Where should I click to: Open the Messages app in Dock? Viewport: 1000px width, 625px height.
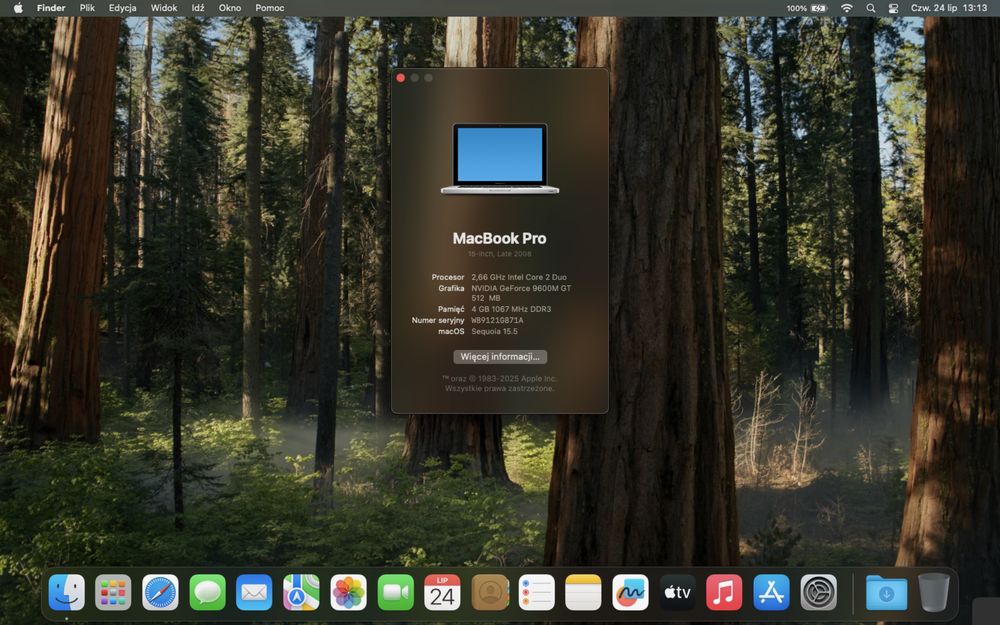(x=207, y=592)
